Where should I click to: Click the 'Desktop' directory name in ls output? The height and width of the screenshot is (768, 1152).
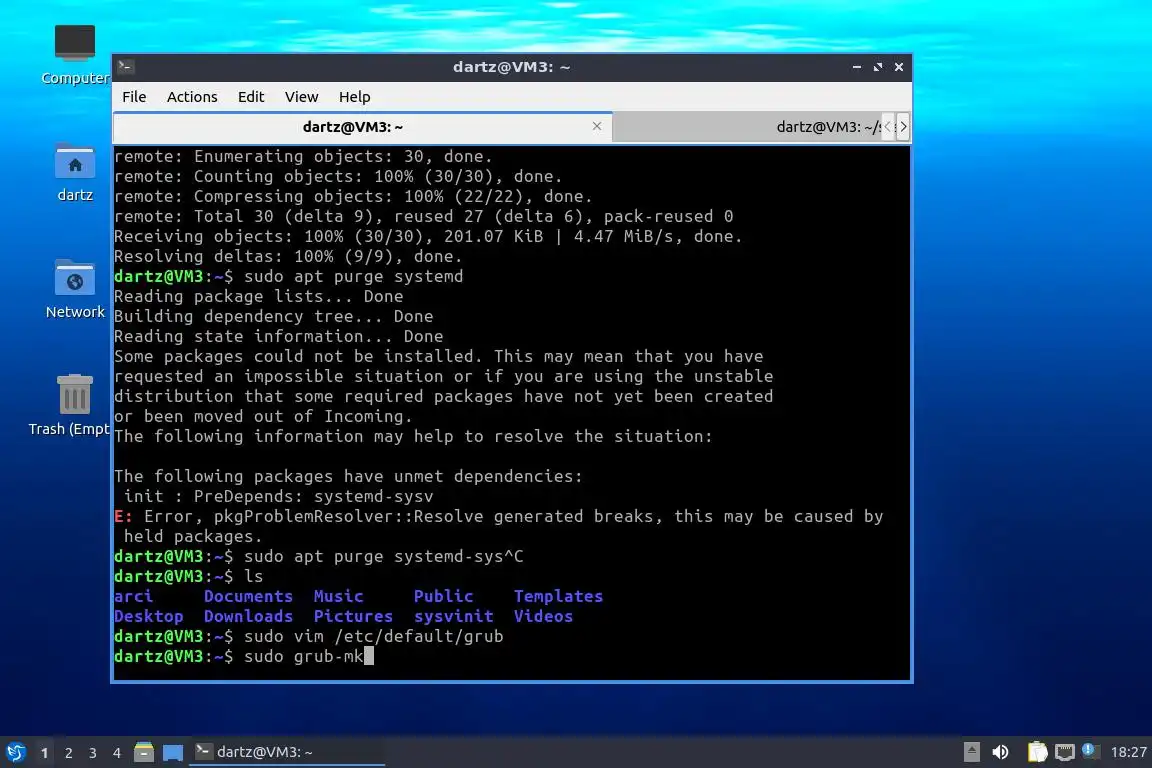[148, 617]
